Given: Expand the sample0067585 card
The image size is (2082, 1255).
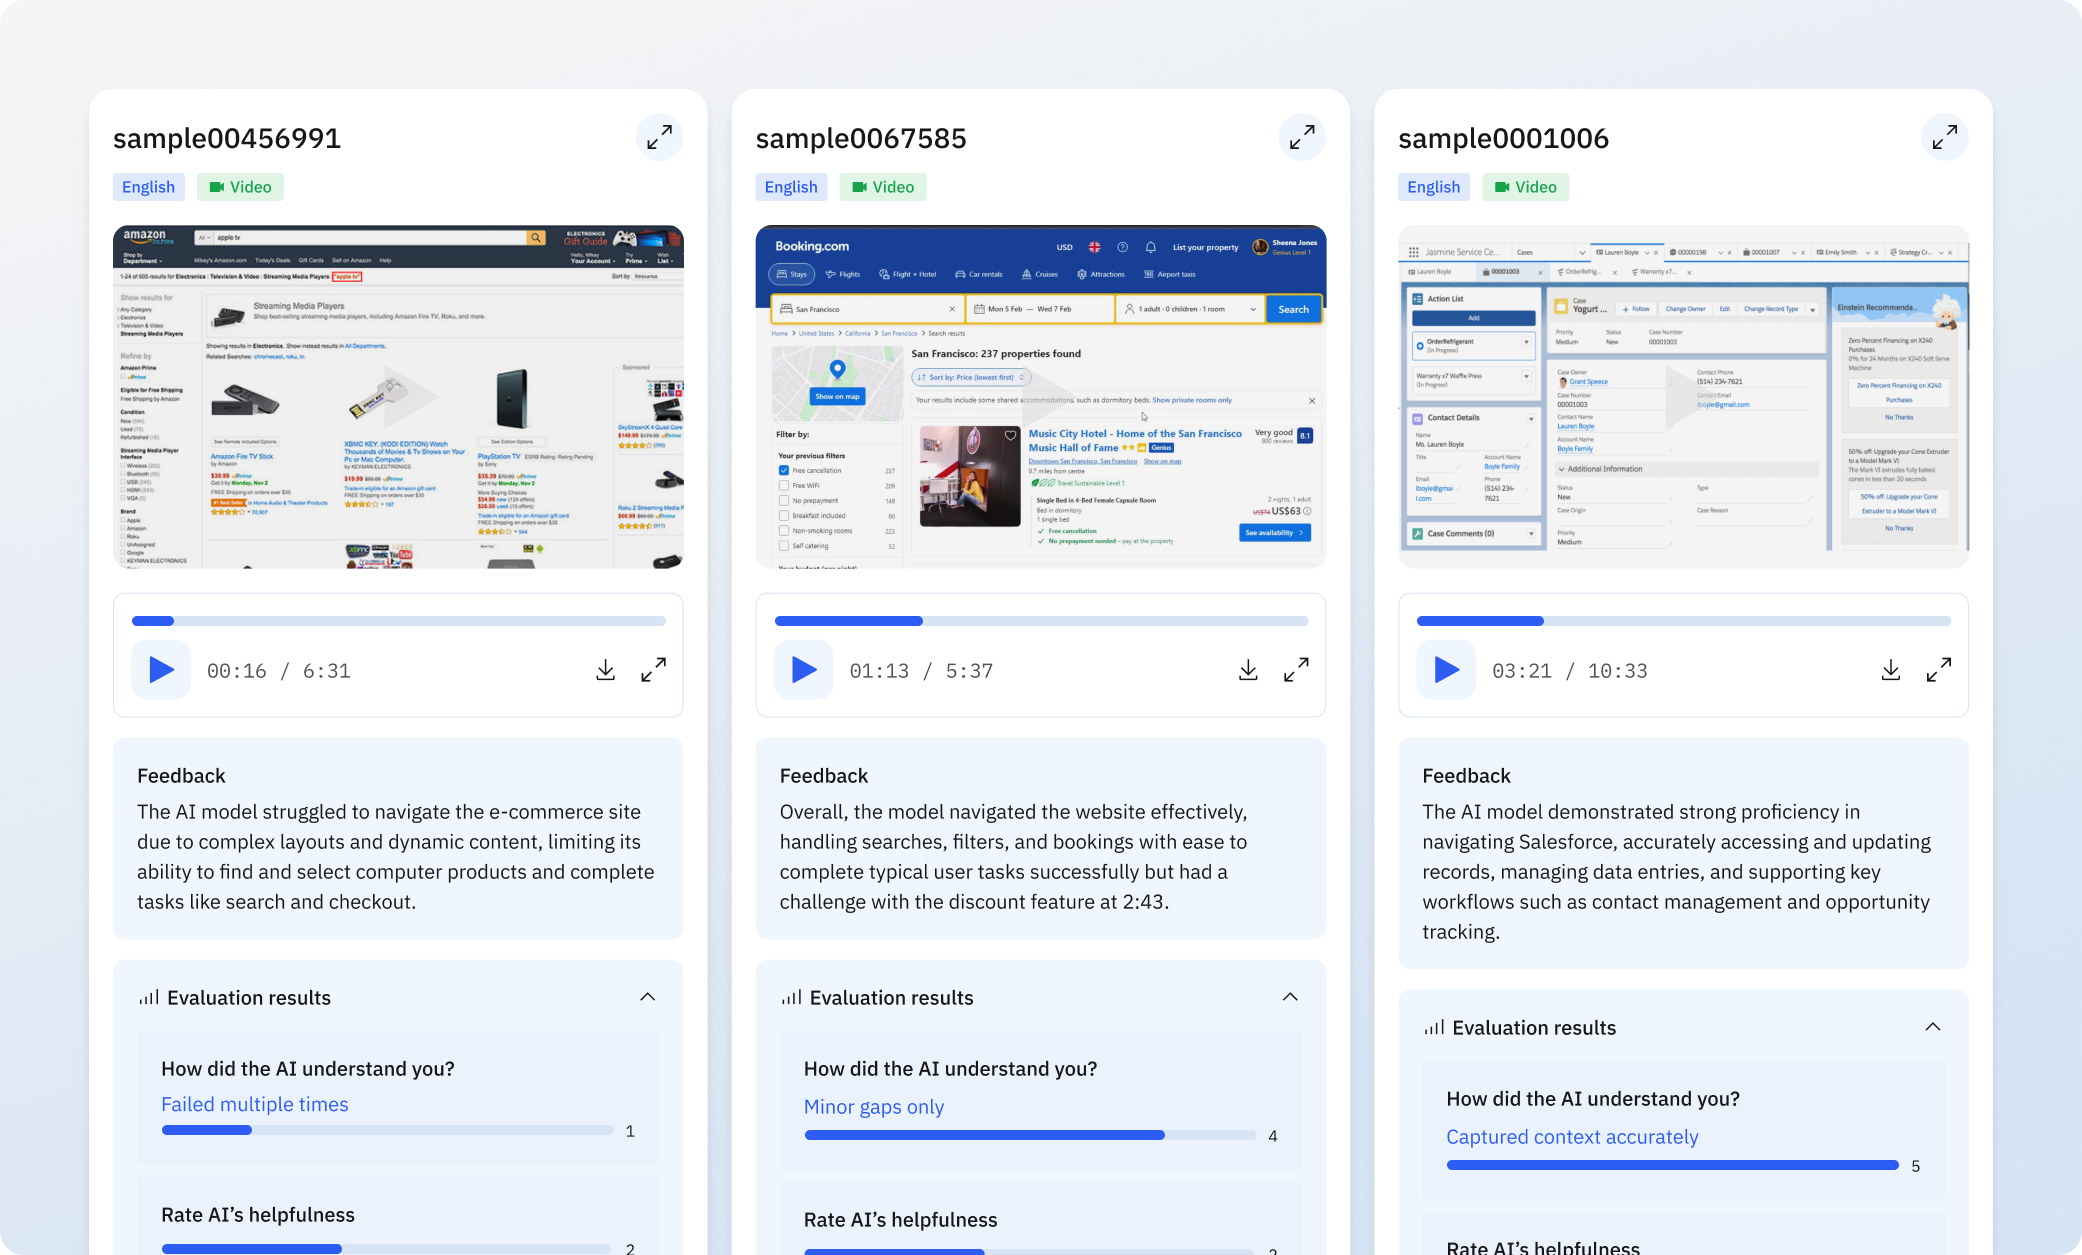Looking at the screenshot, I should coord(1301,138).
